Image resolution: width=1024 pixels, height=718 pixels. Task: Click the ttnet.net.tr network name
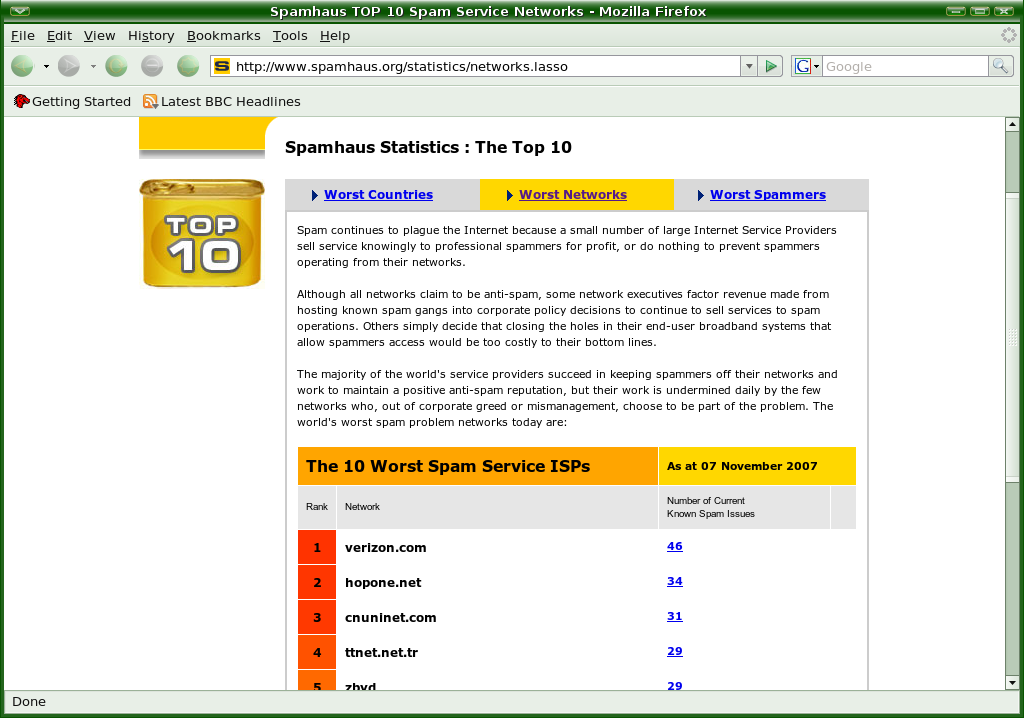(x=381, y=653)
